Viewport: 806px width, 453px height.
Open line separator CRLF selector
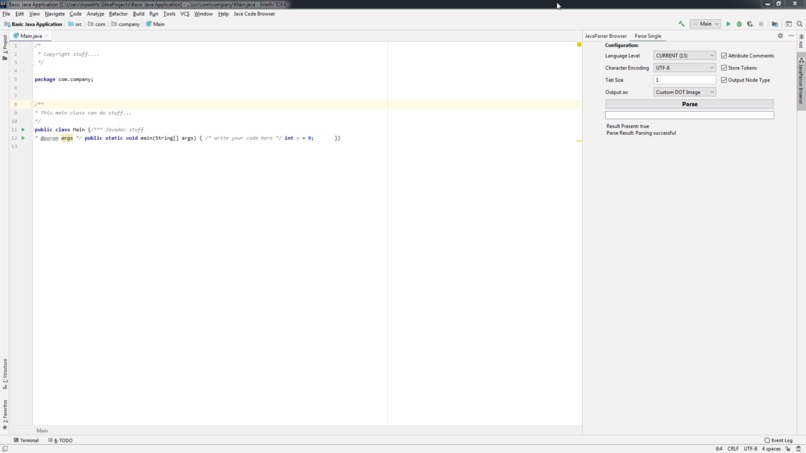tap(733, 449)
